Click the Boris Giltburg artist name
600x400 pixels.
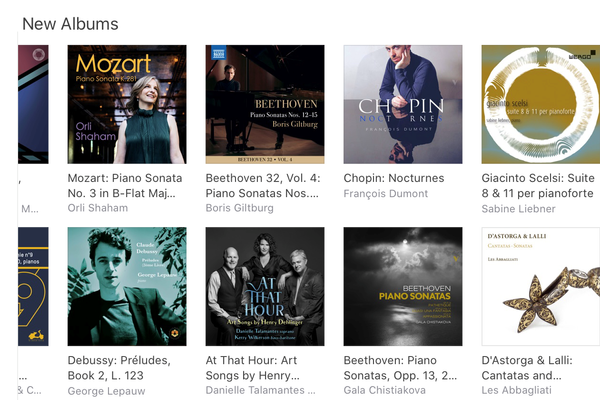click(240, 208)
